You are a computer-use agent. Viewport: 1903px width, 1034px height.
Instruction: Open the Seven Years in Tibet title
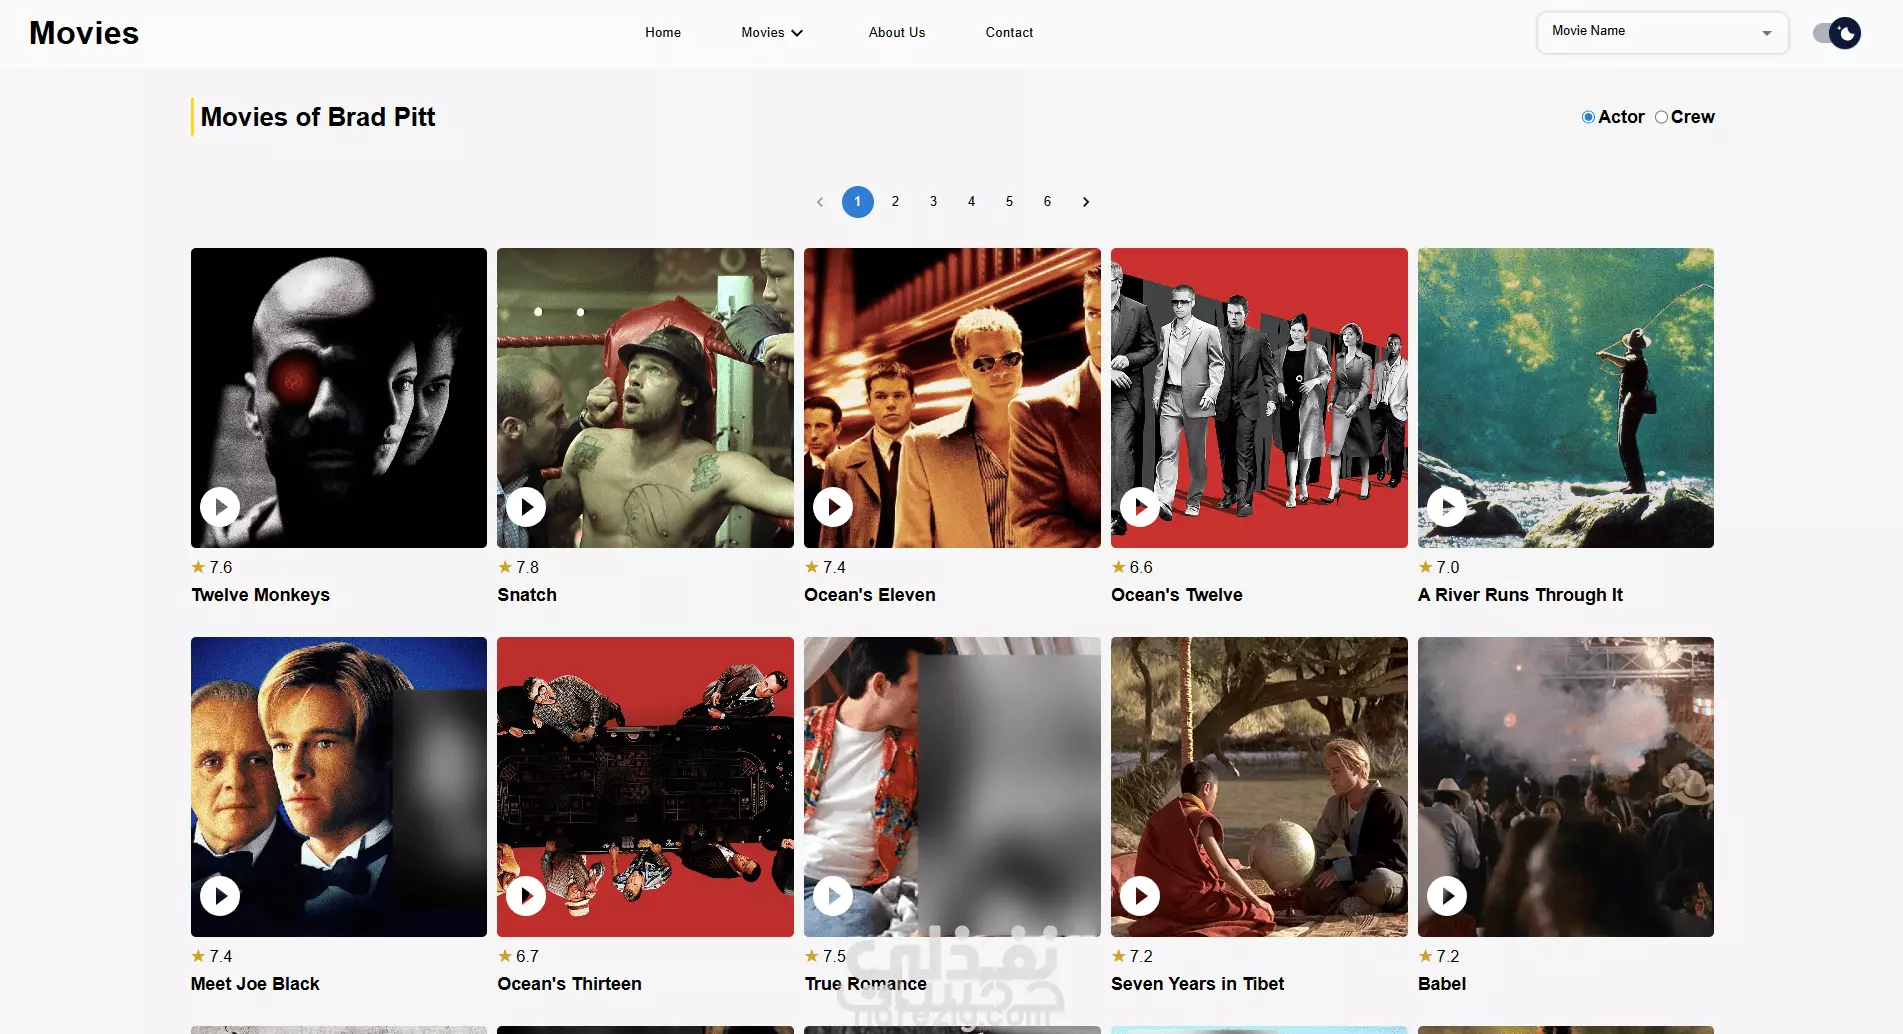1197,984
